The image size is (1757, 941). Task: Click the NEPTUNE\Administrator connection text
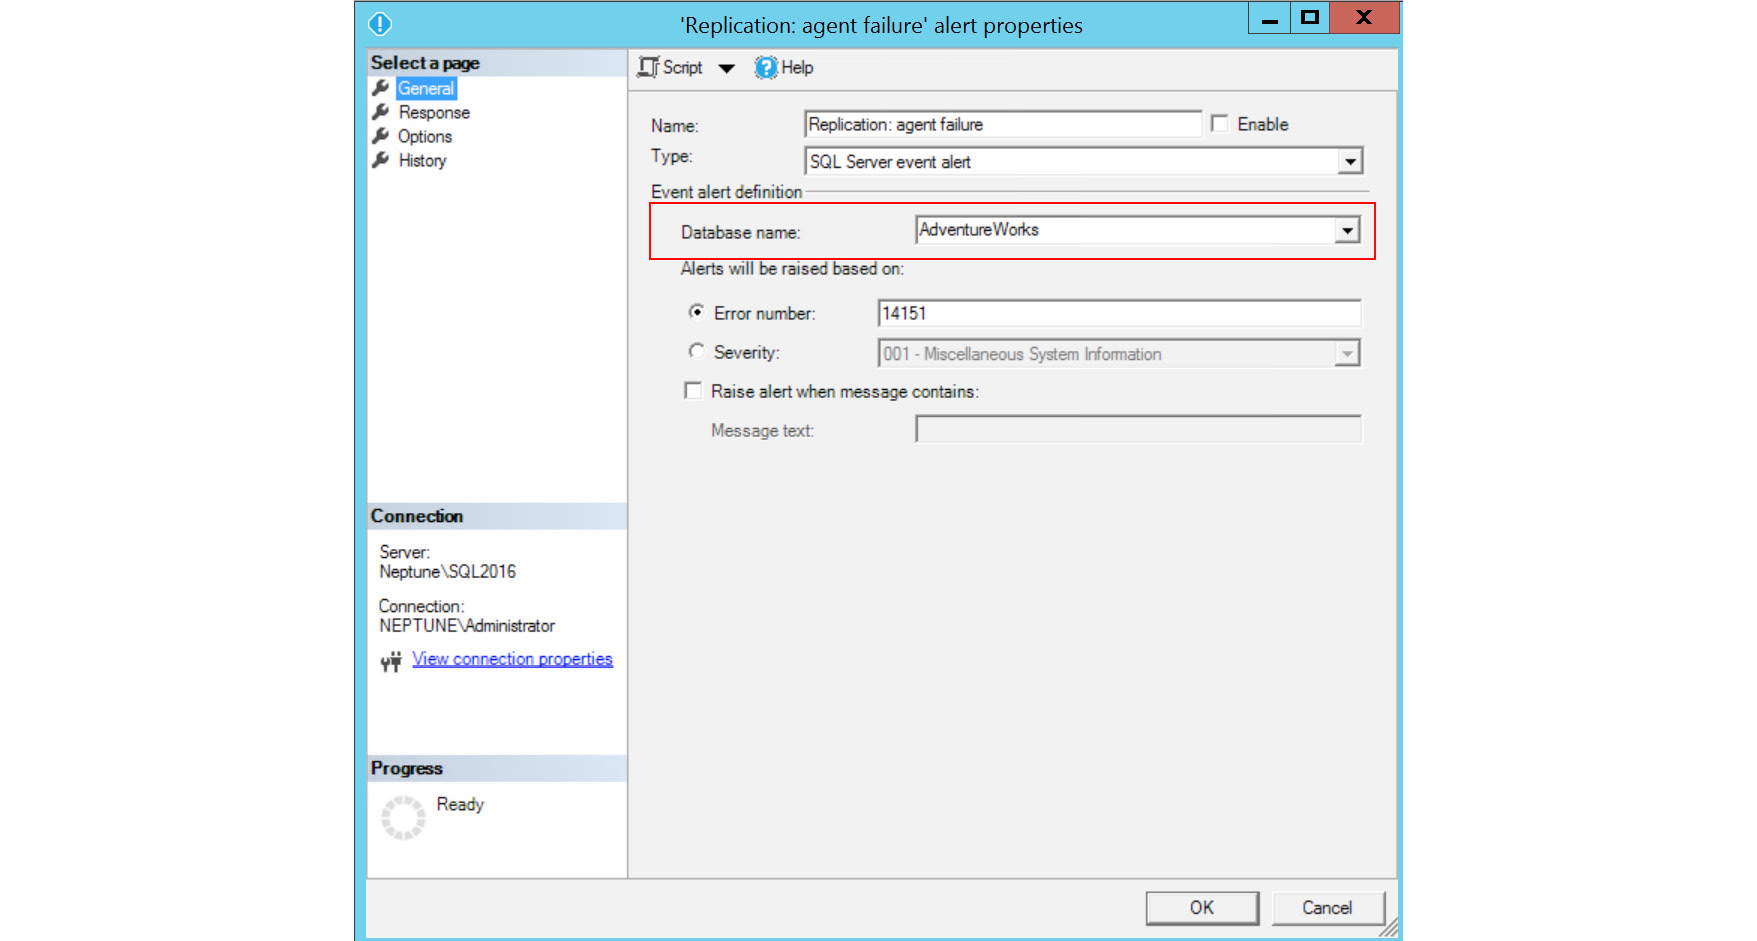point(466,626)
